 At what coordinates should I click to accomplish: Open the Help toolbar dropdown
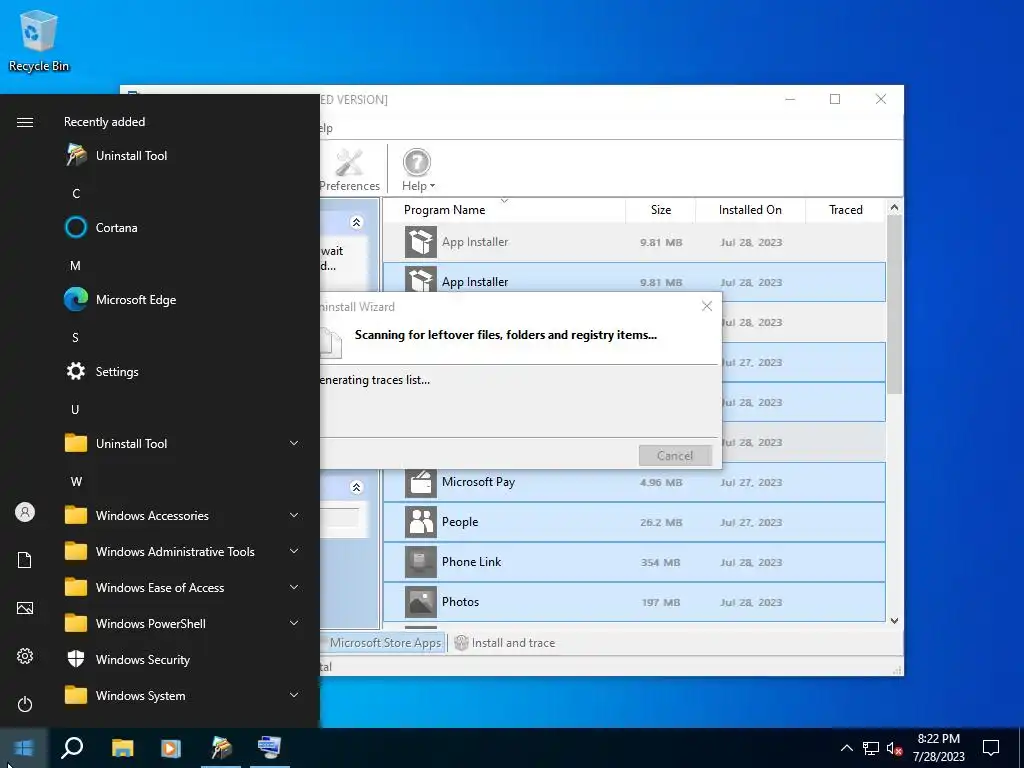pos(417,169)
